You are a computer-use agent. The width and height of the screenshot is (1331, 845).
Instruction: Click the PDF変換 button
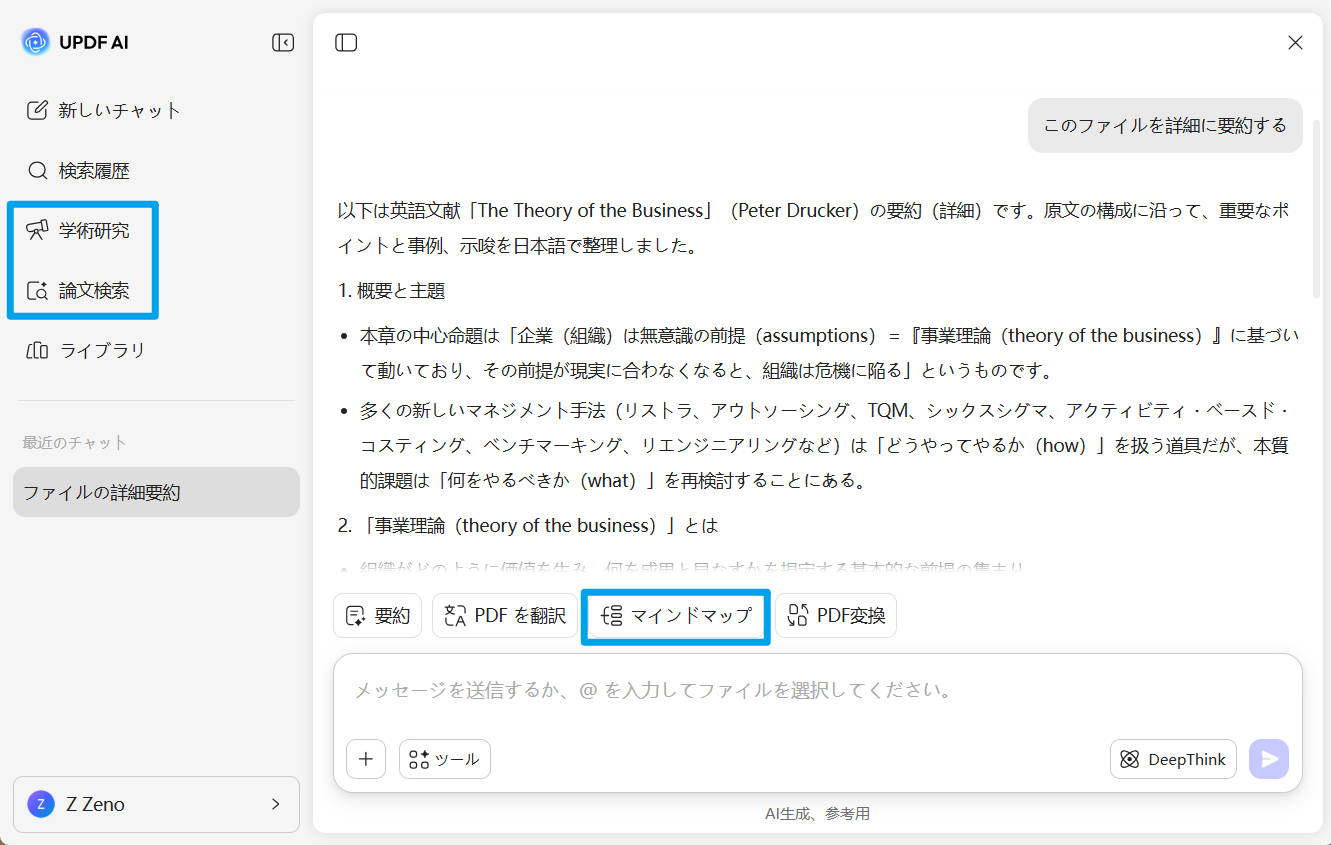(x=836, y=616)
